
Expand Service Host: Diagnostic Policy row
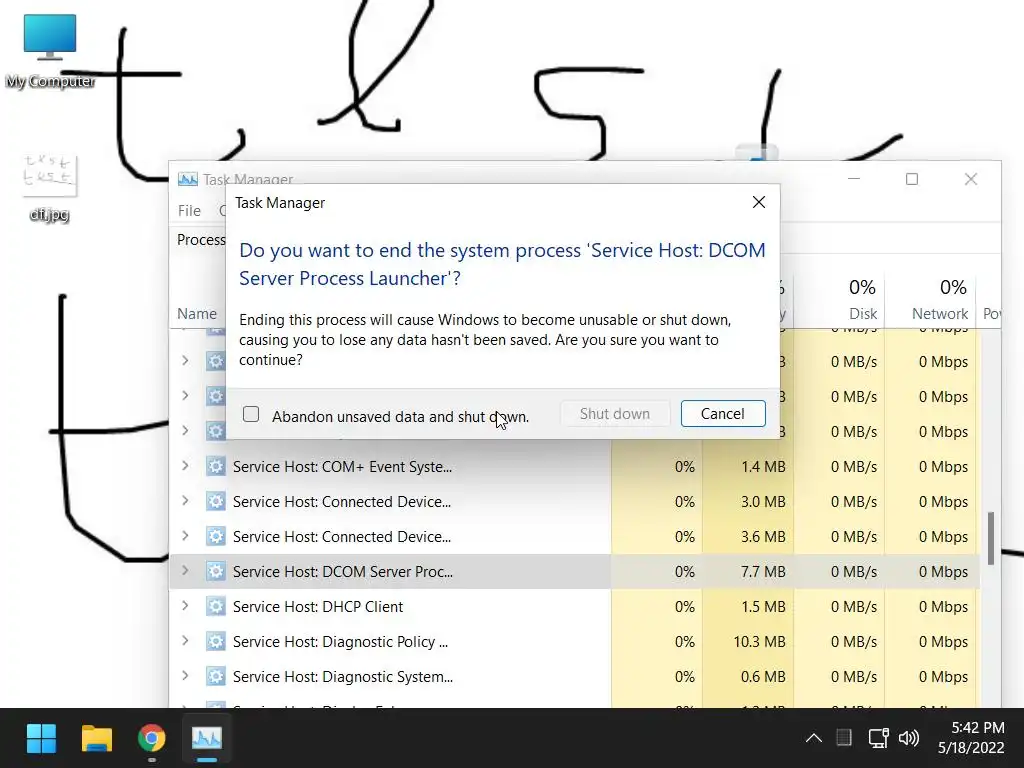(185, 641)
